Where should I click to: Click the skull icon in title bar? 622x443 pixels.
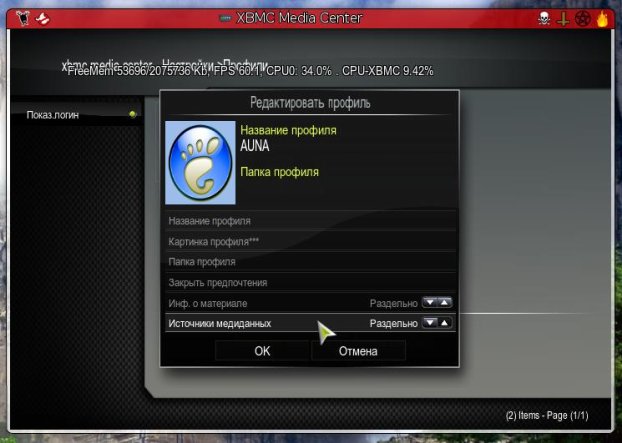[x=544, y=19]
